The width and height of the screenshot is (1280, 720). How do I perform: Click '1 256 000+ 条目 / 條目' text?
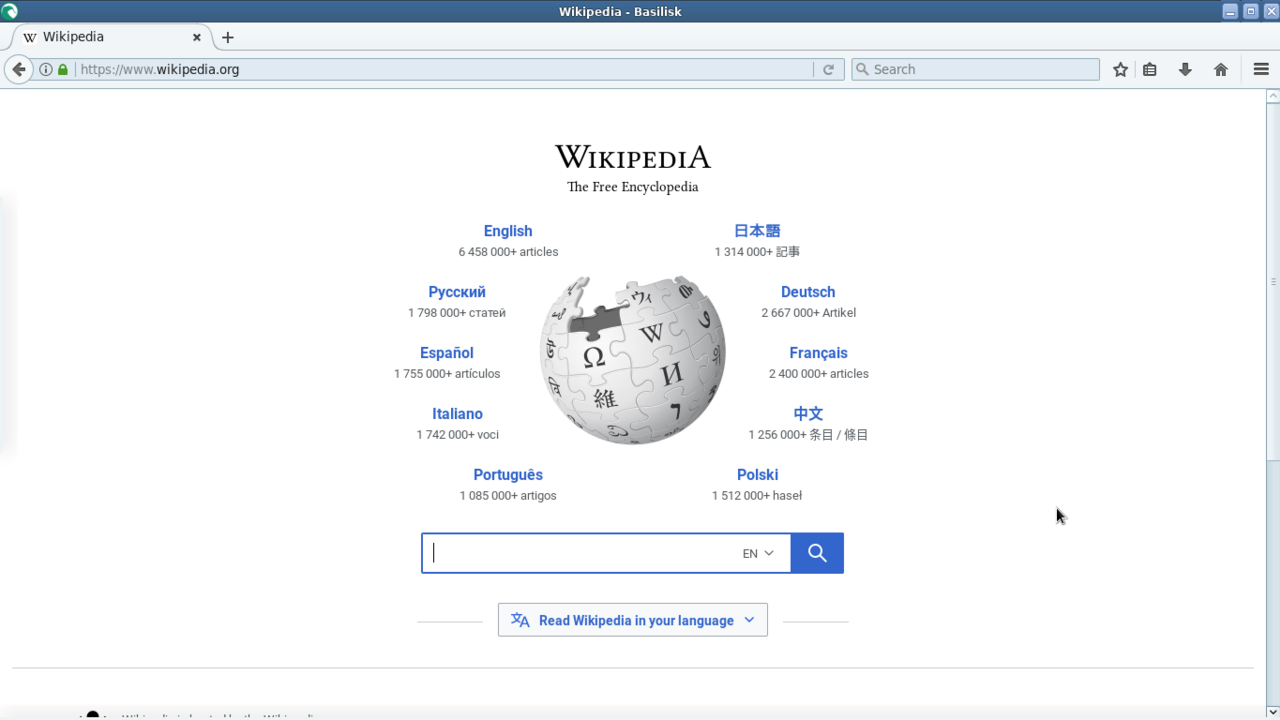808,435
